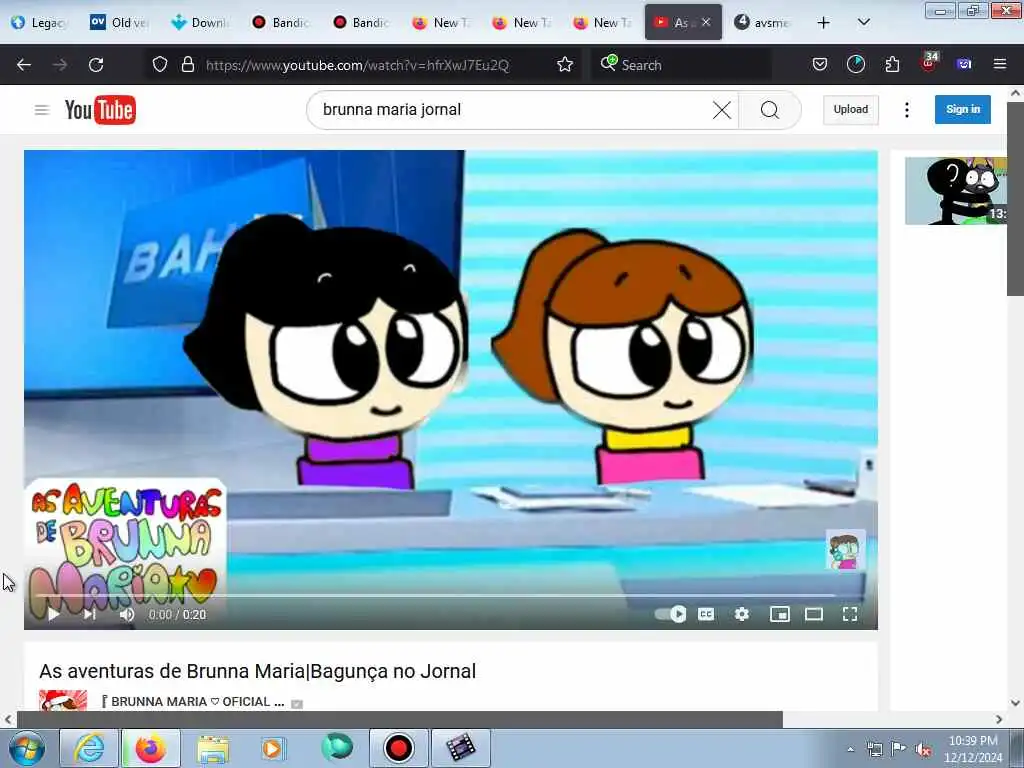The width and height of the screenshot is (1024, 768).
Task: Mute the video volume
Action: point(127,614)
